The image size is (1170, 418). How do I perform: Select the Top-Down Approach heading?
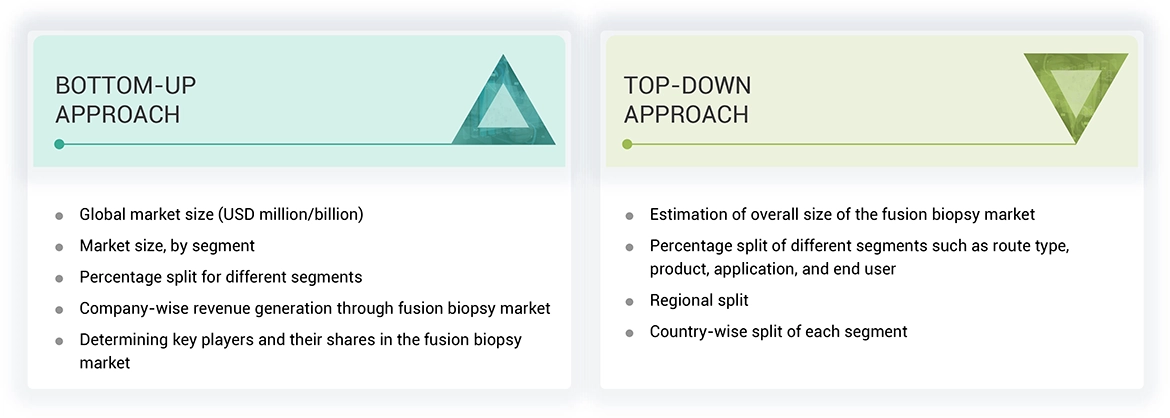point(687,99)
